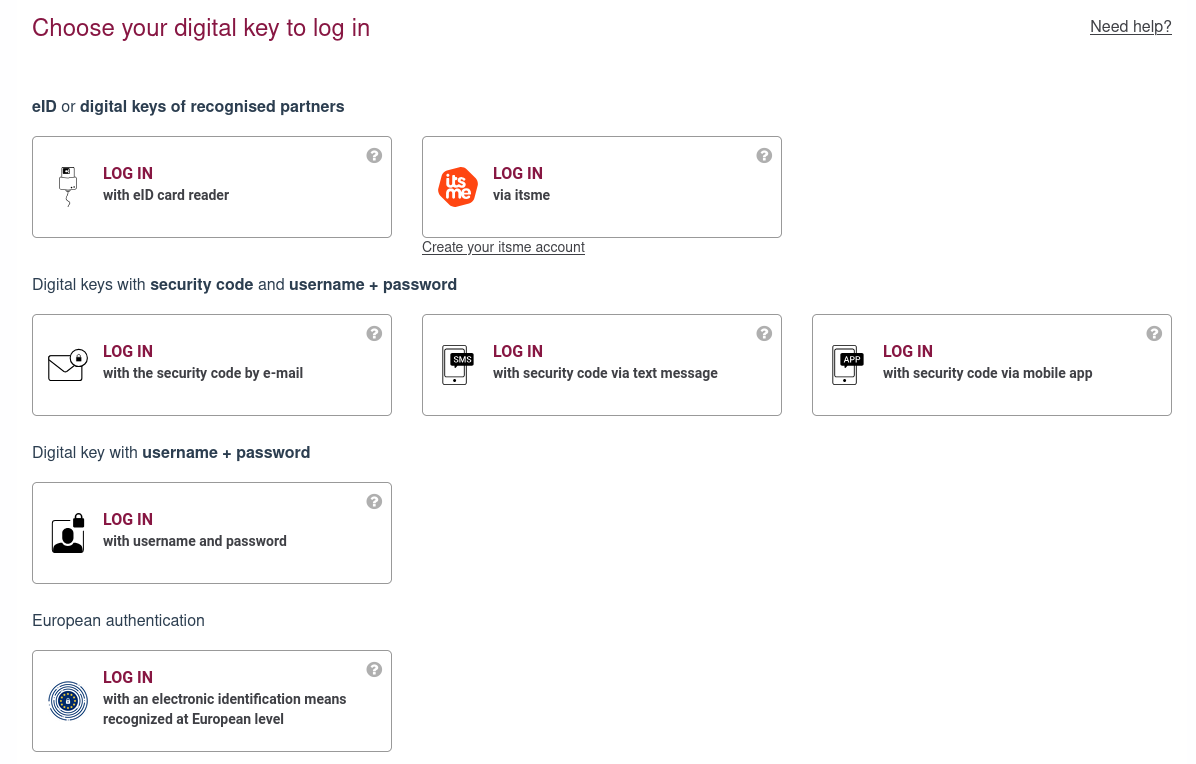Click the mobile APP phone icon
Image resolution: width=1196 pixels, height=764 pixels.
pyautogui.click(x=847, y=365)
